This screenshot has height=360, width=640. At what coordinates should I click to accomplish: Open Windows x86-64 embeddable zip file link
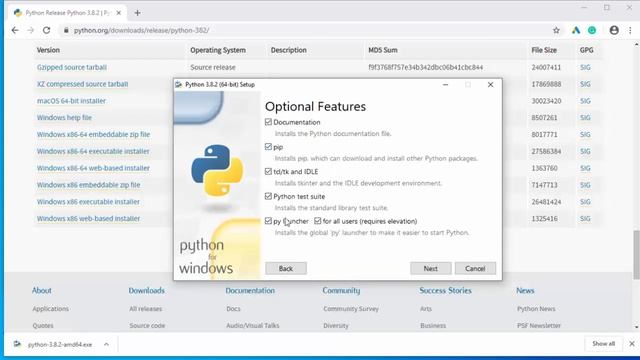tap(93, 134)
